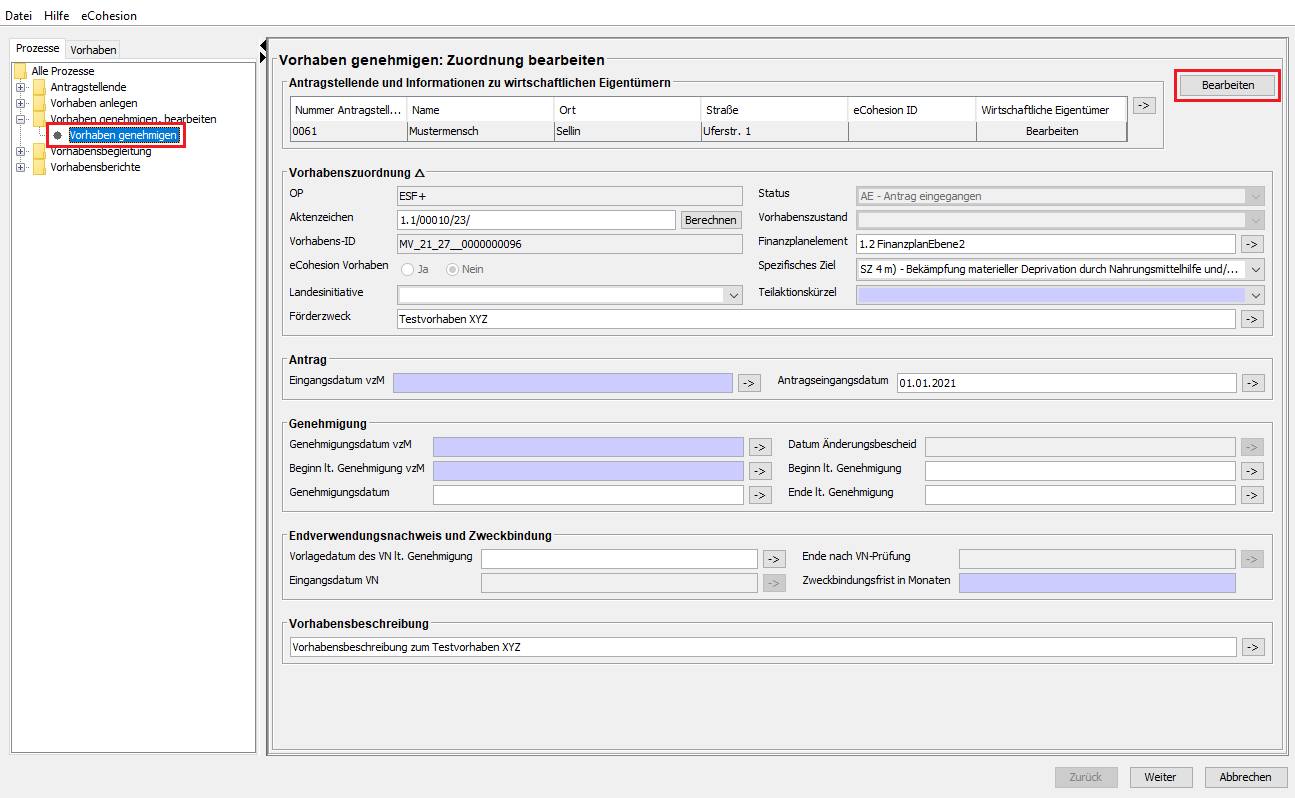Switch to the Vorhaben tab
The image size is (1295, 798).
(x=93, y=49)
